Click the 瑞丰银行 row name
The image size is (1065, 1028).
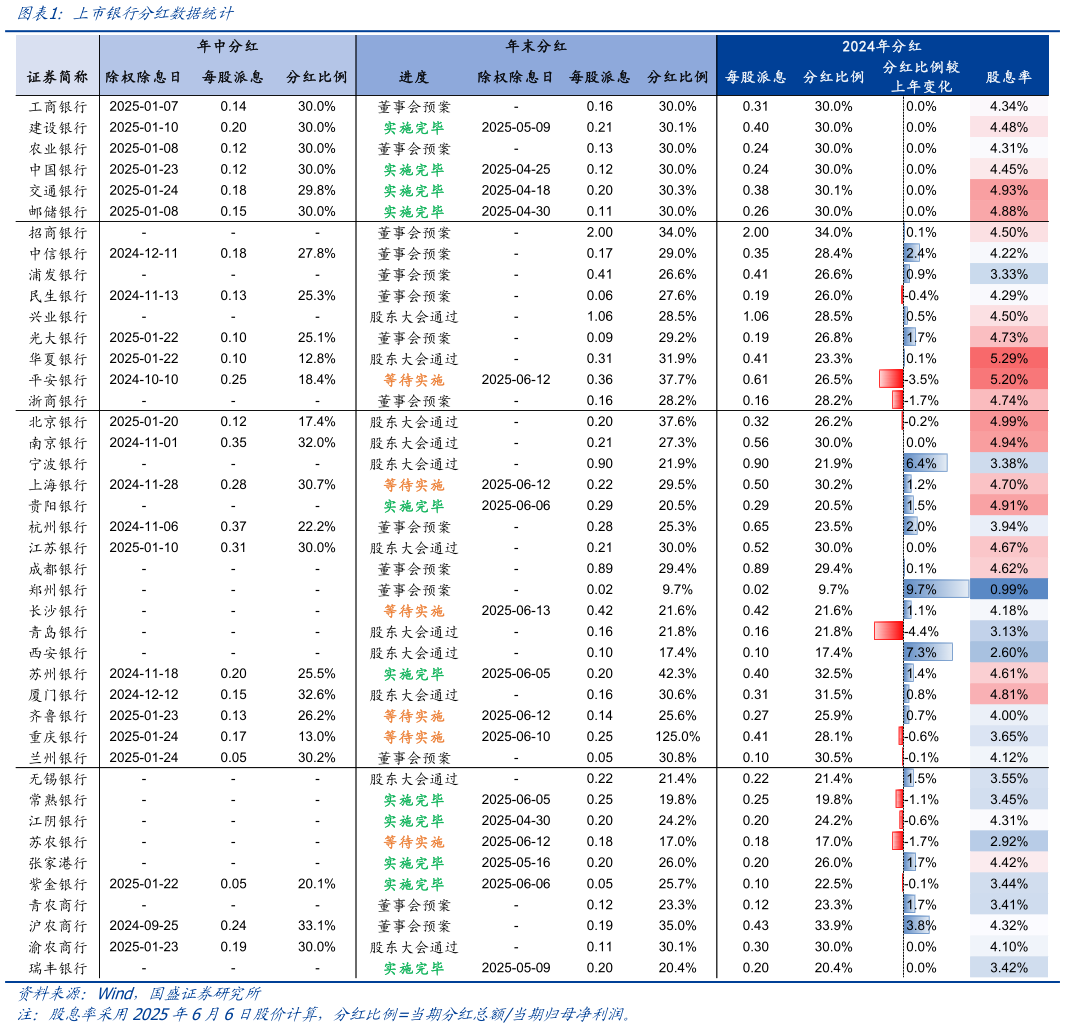(58, 968)
